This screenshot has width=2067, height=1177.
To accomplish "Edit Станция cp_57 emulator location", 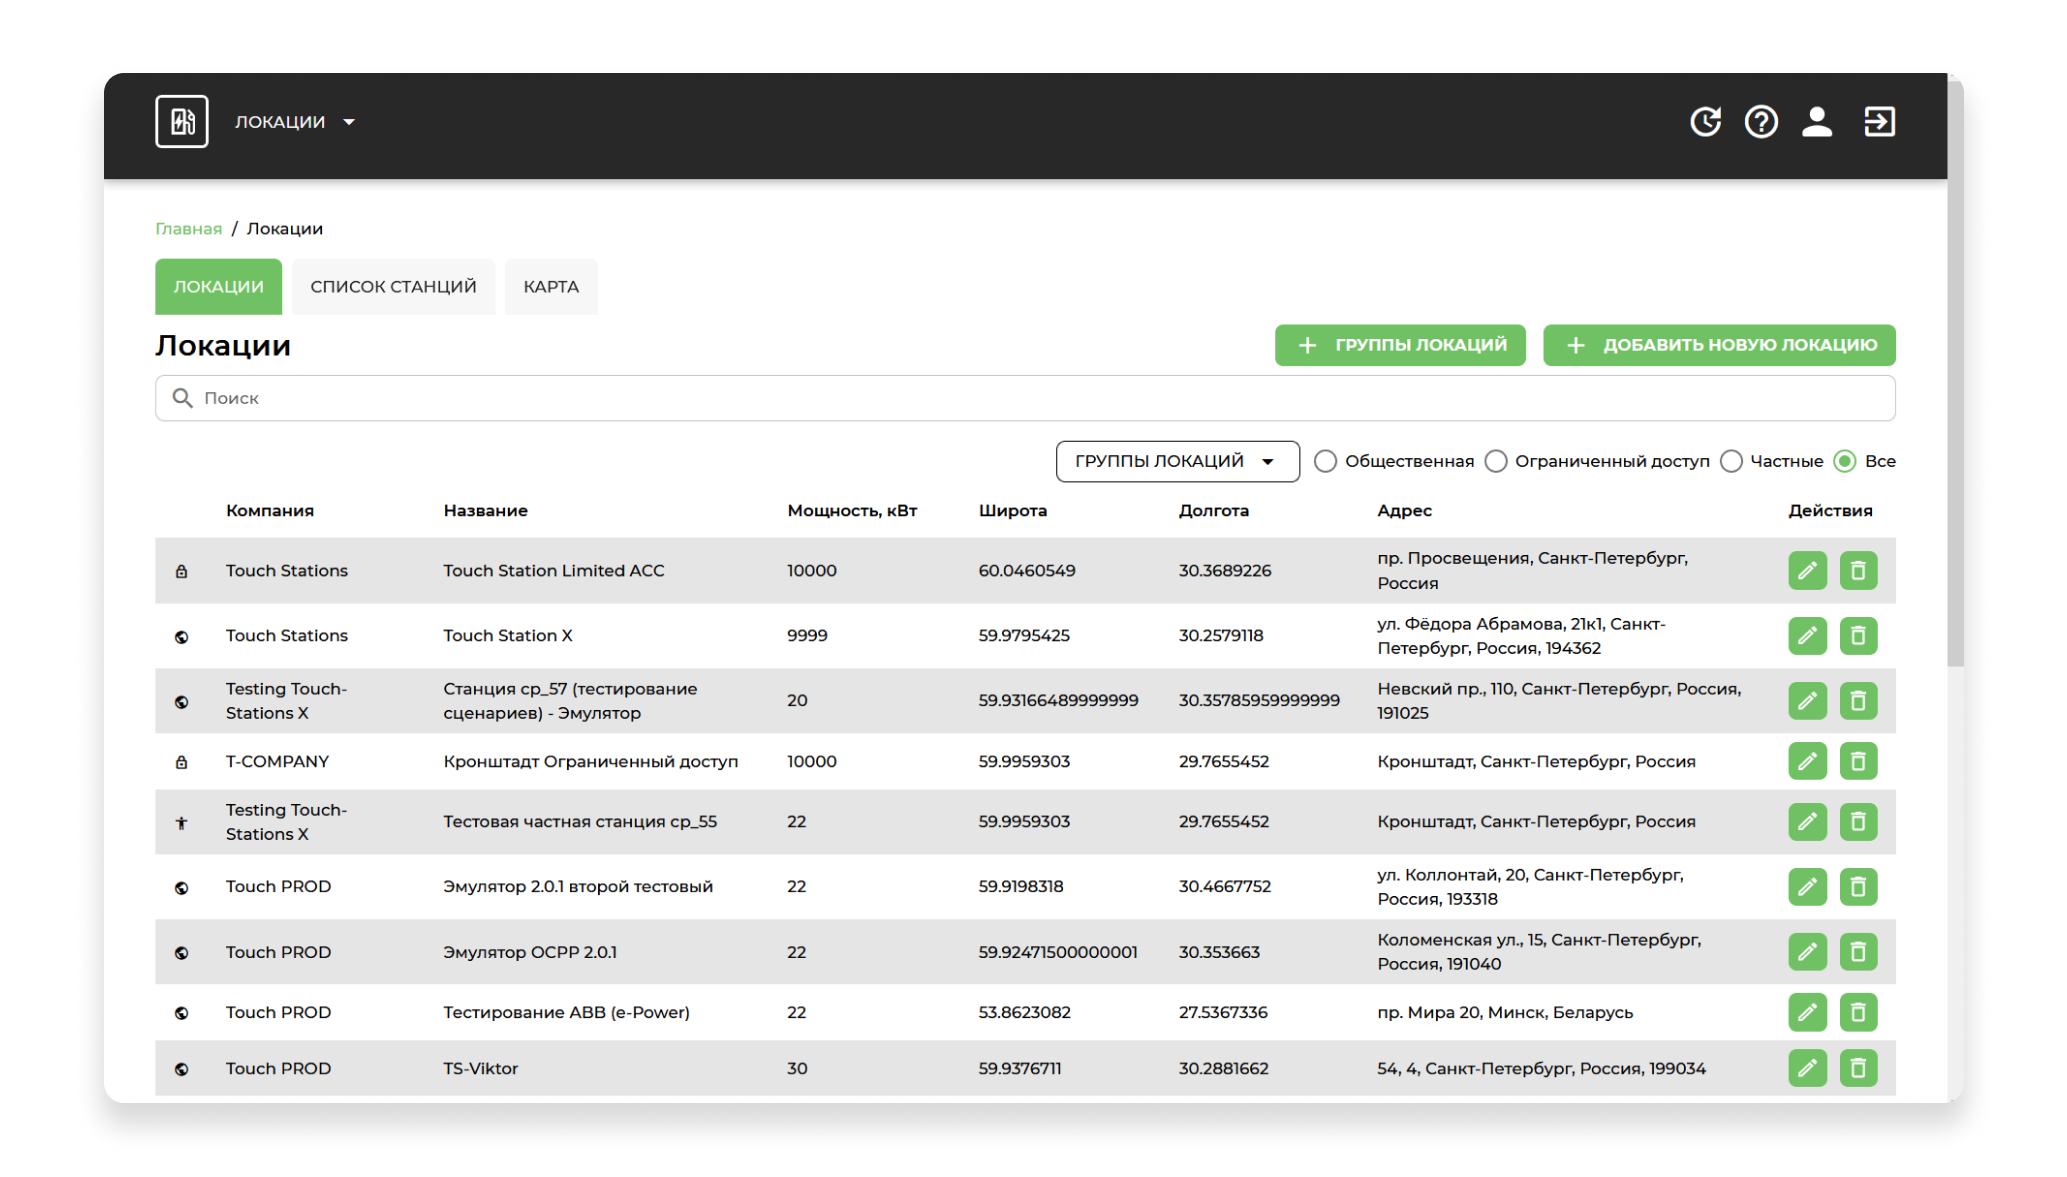I will point(1807,701).
